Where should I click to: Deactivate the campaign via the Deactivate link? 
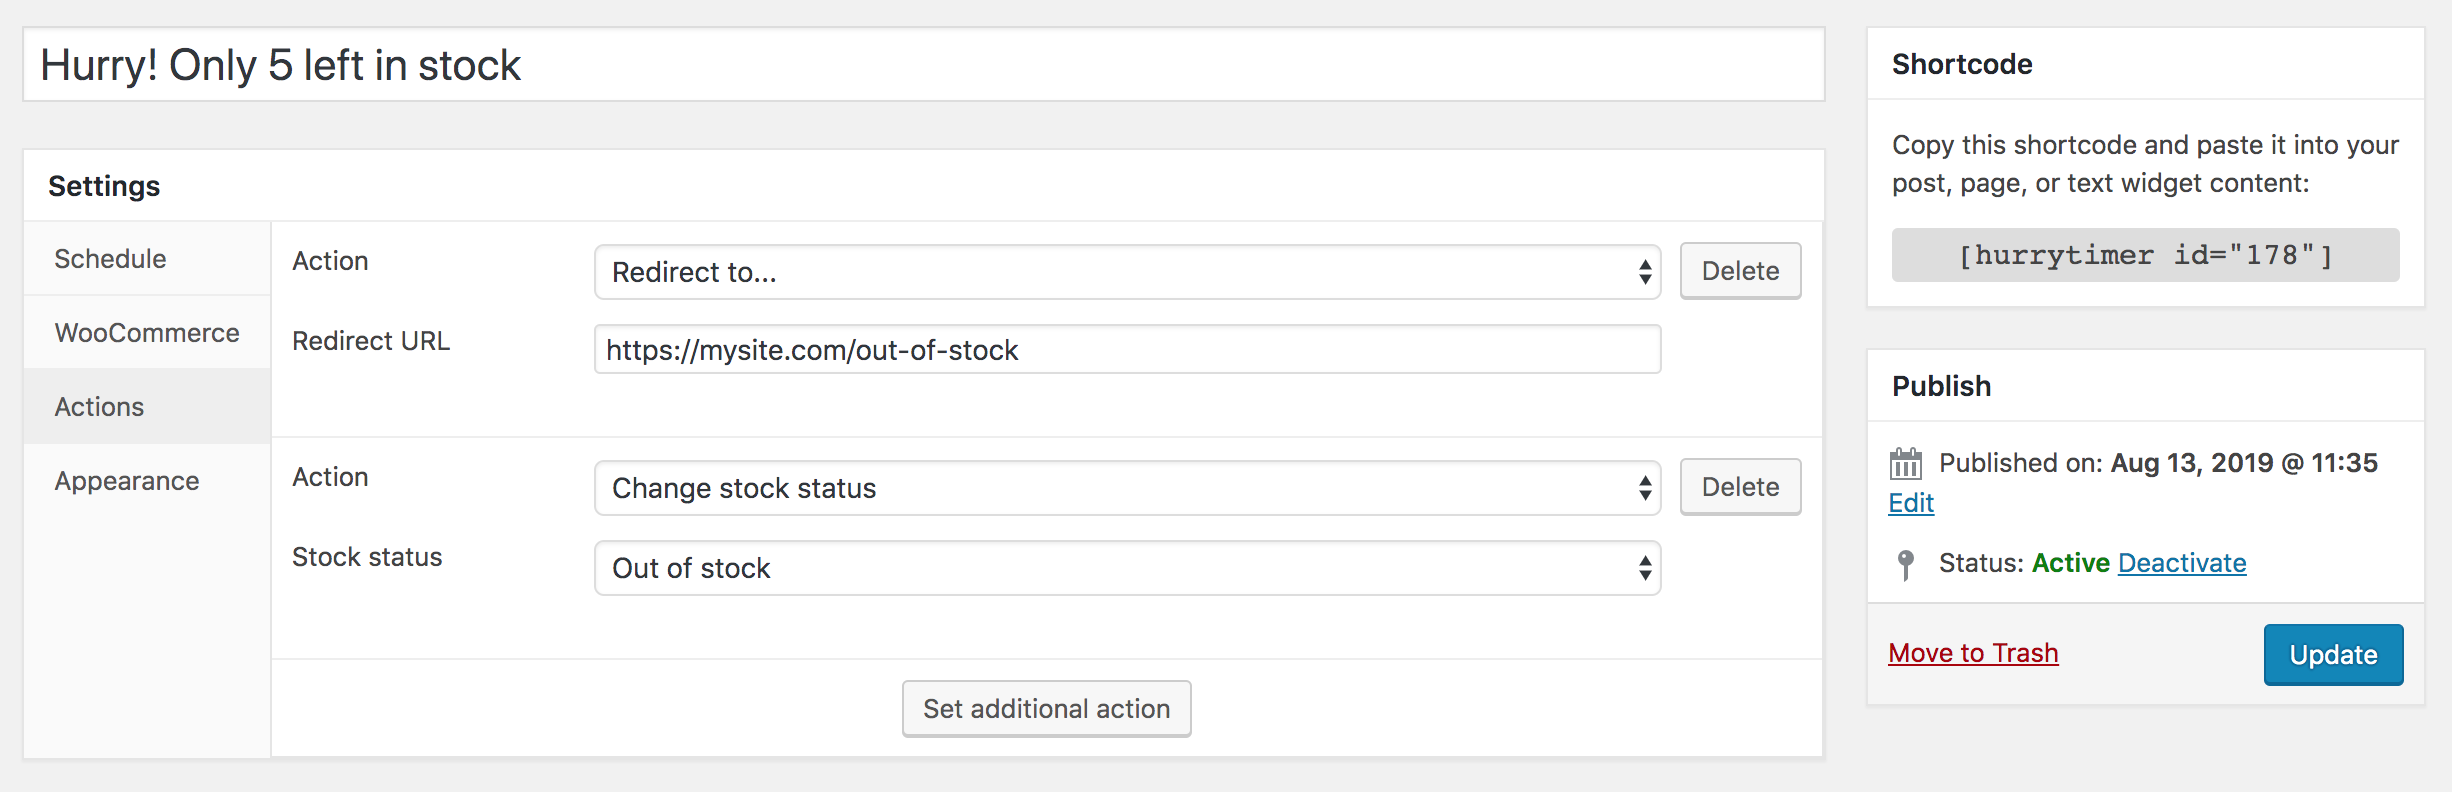click(x=2182, y=563)
